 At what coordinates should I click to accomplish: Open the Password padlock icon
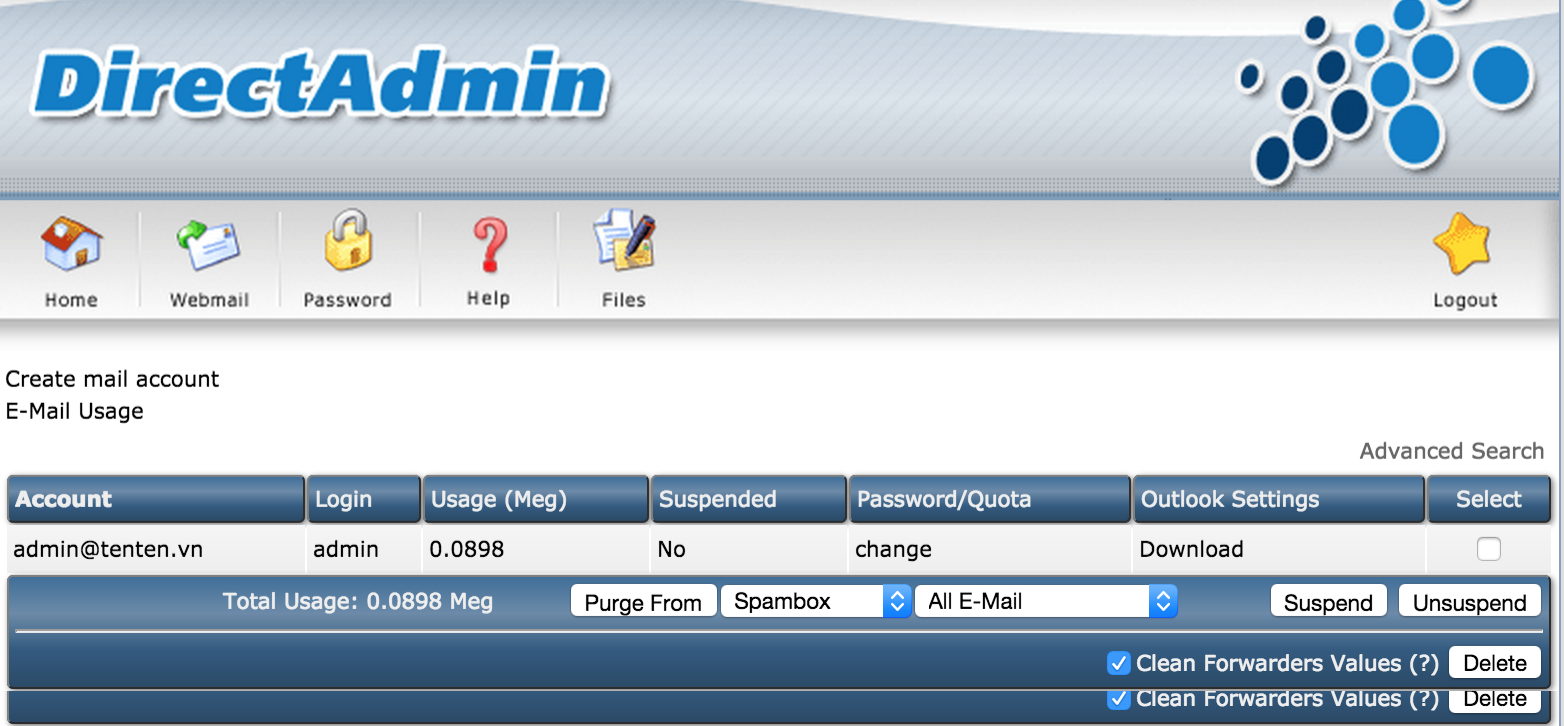click(x=348, y=240)
